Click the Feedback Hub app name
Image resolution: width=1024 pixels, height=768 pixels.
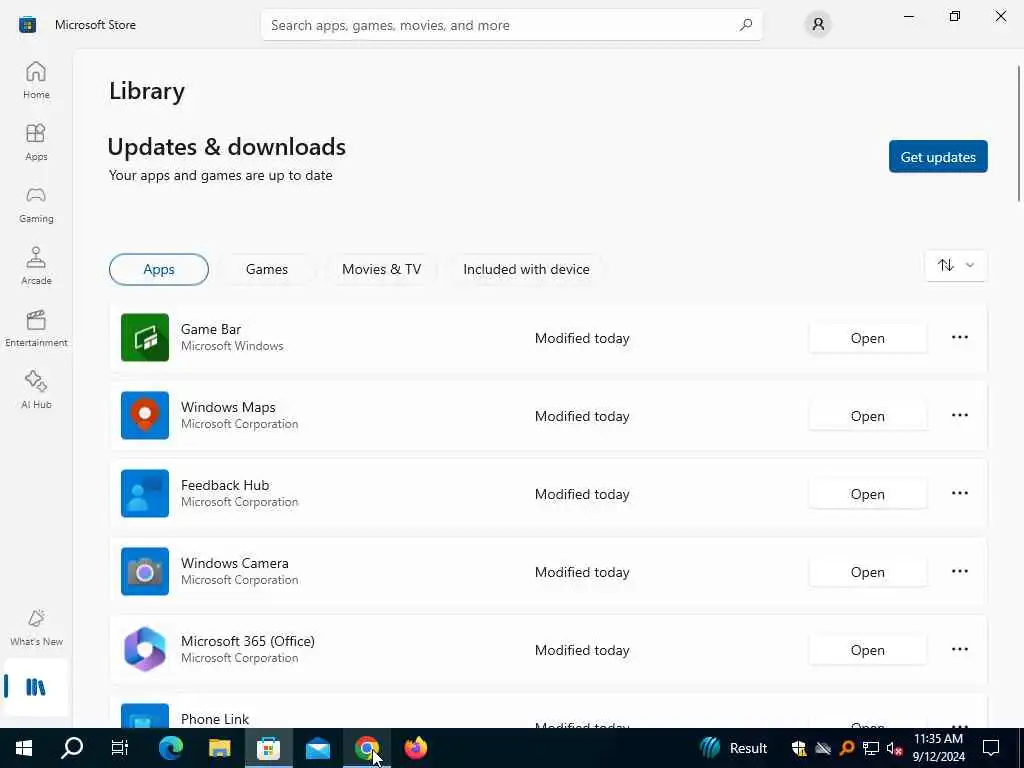pos(225,485)
